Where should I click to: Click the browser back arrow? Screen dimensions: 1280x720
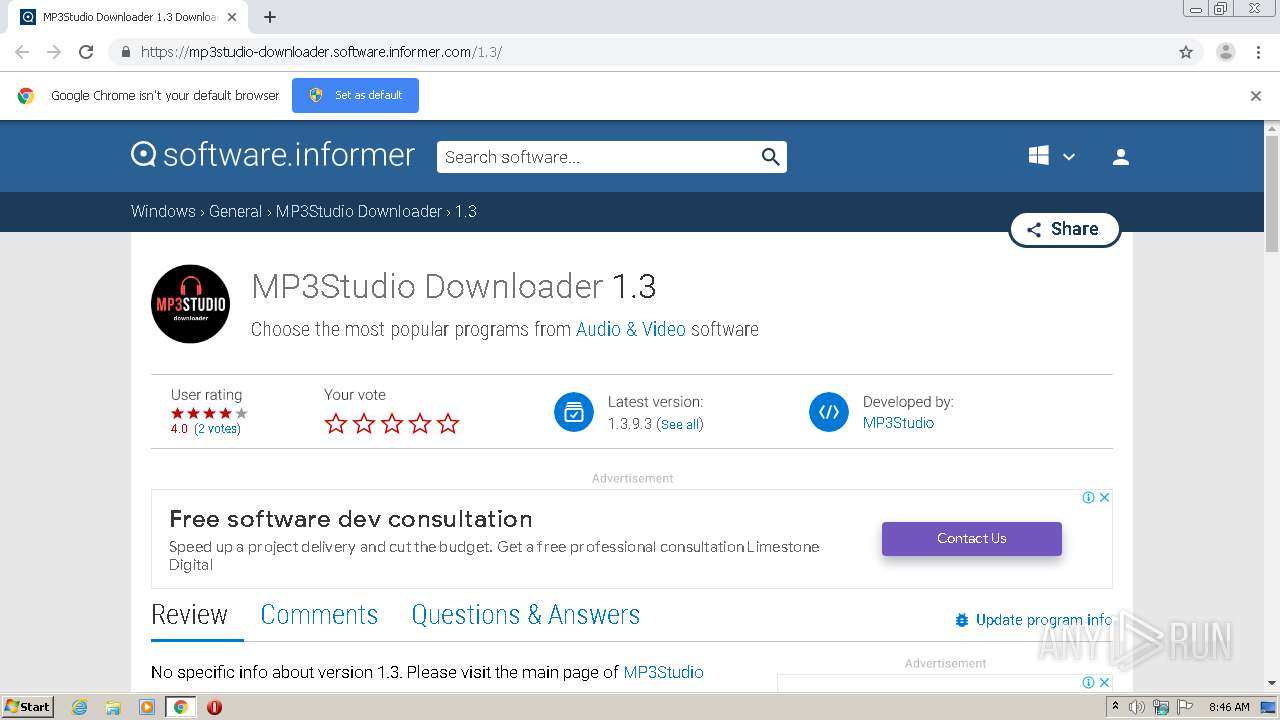pyautogui.click(x=22, y=52)
